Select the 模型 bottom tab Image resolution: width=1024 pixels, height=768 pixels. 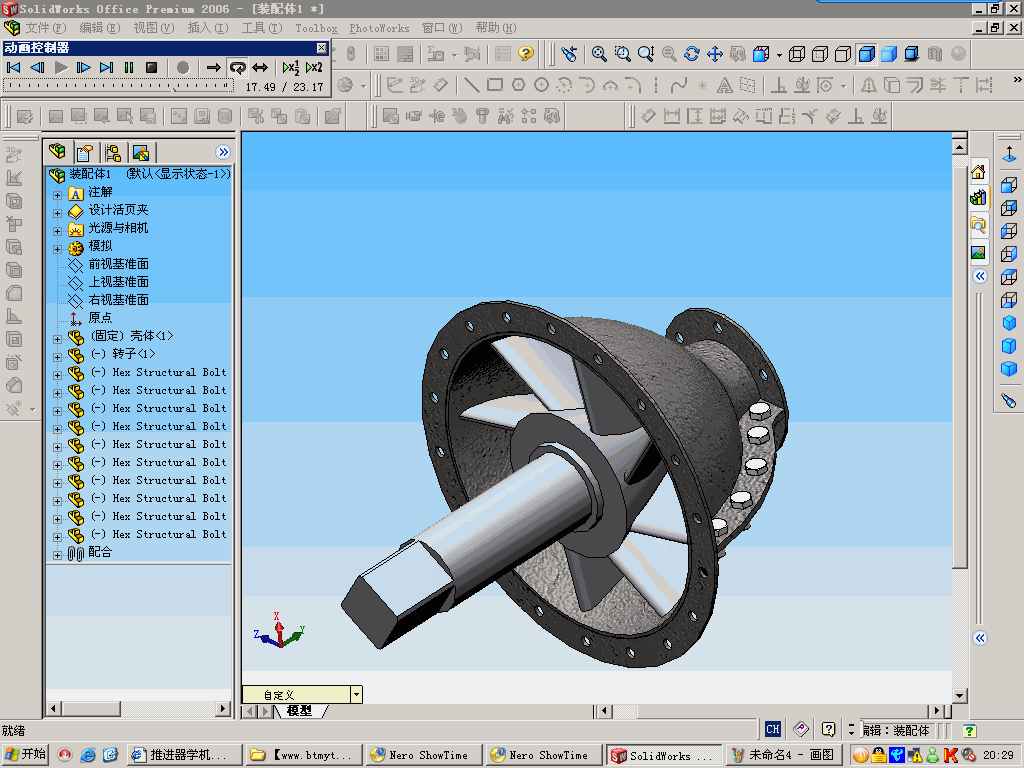[x=299, y=711]
